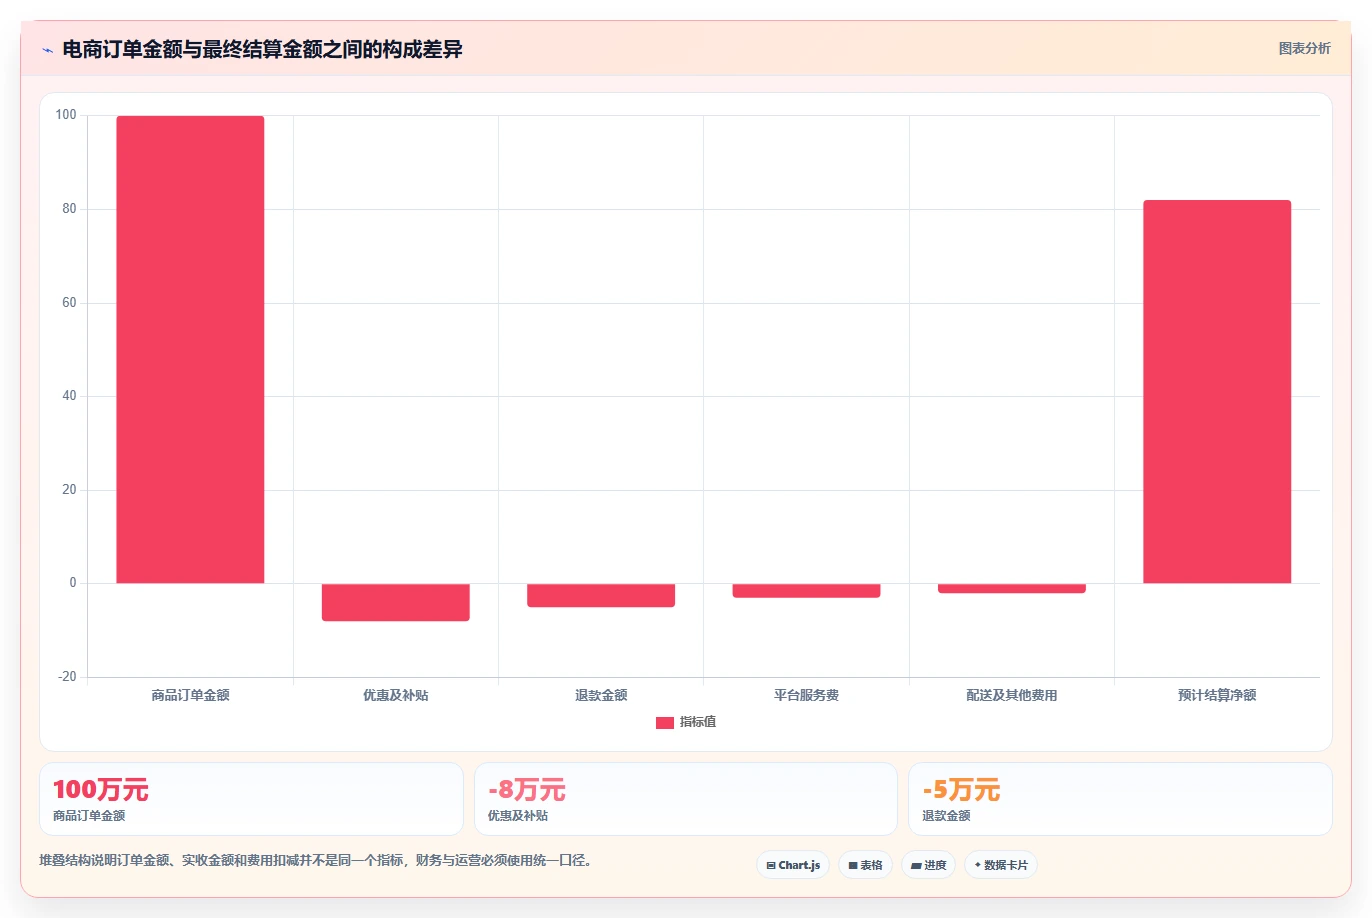This screenshot has width=1372, height=918.
Task: Click the 商品订单金额 x-axis label
Action: pos(190,695)
